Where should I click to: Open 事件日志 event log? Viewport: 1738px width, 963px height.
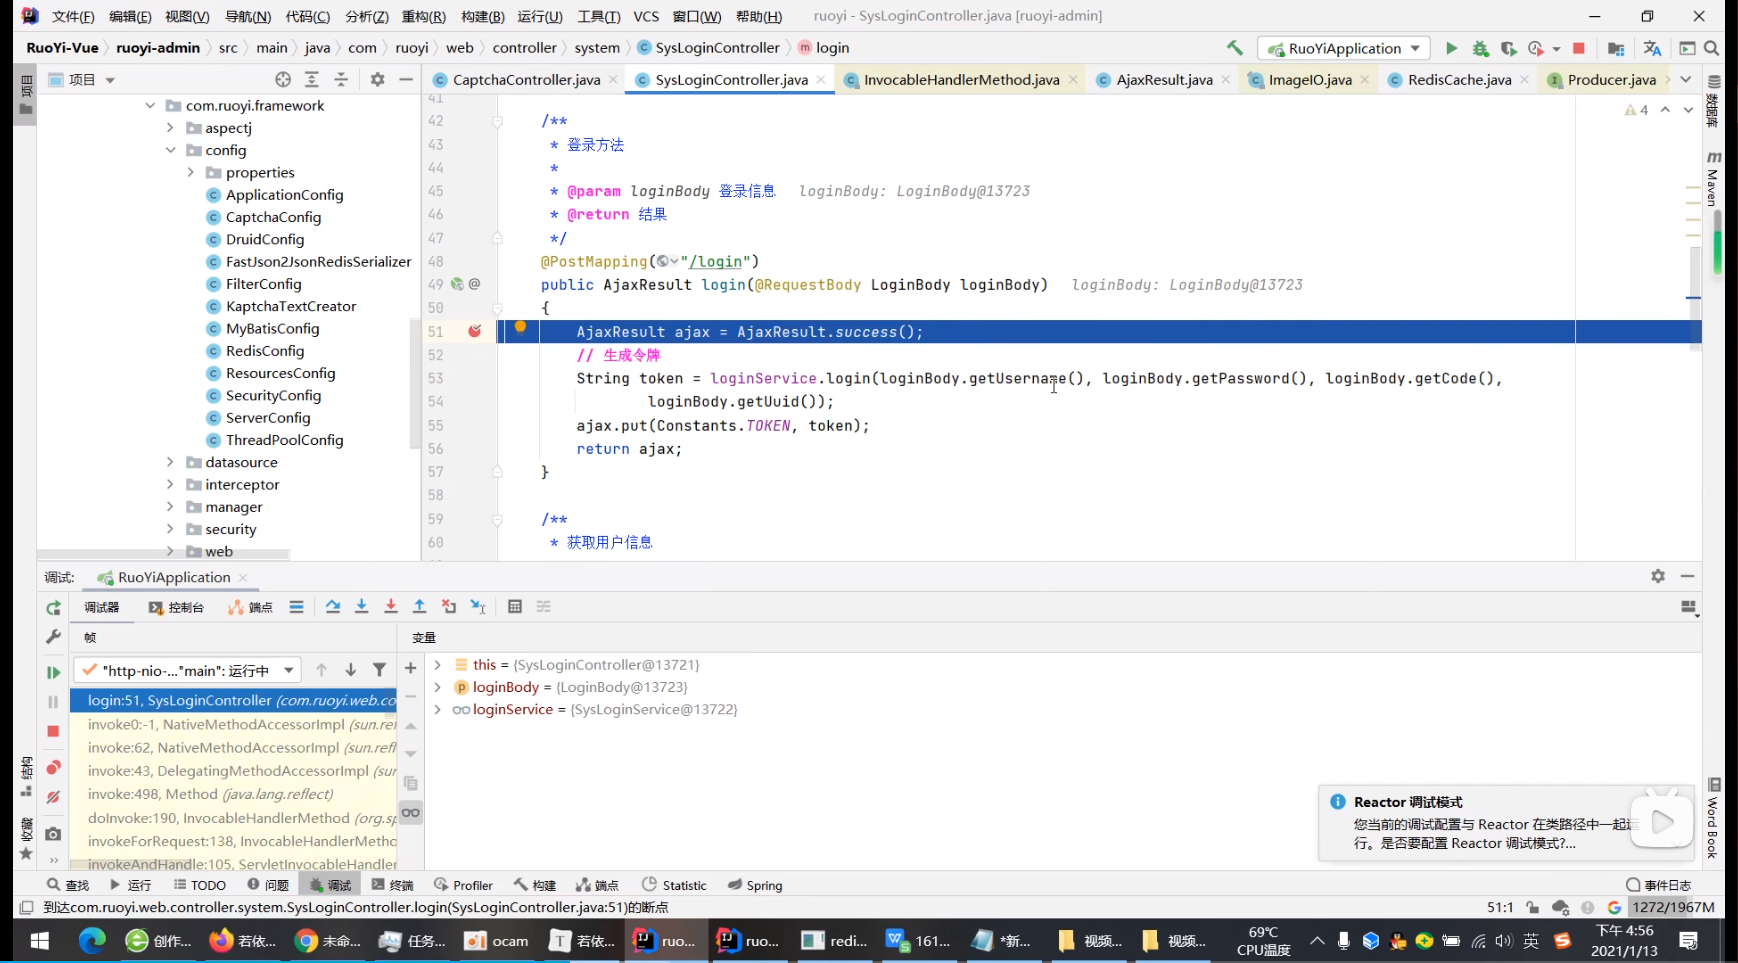coord(1658,885)
